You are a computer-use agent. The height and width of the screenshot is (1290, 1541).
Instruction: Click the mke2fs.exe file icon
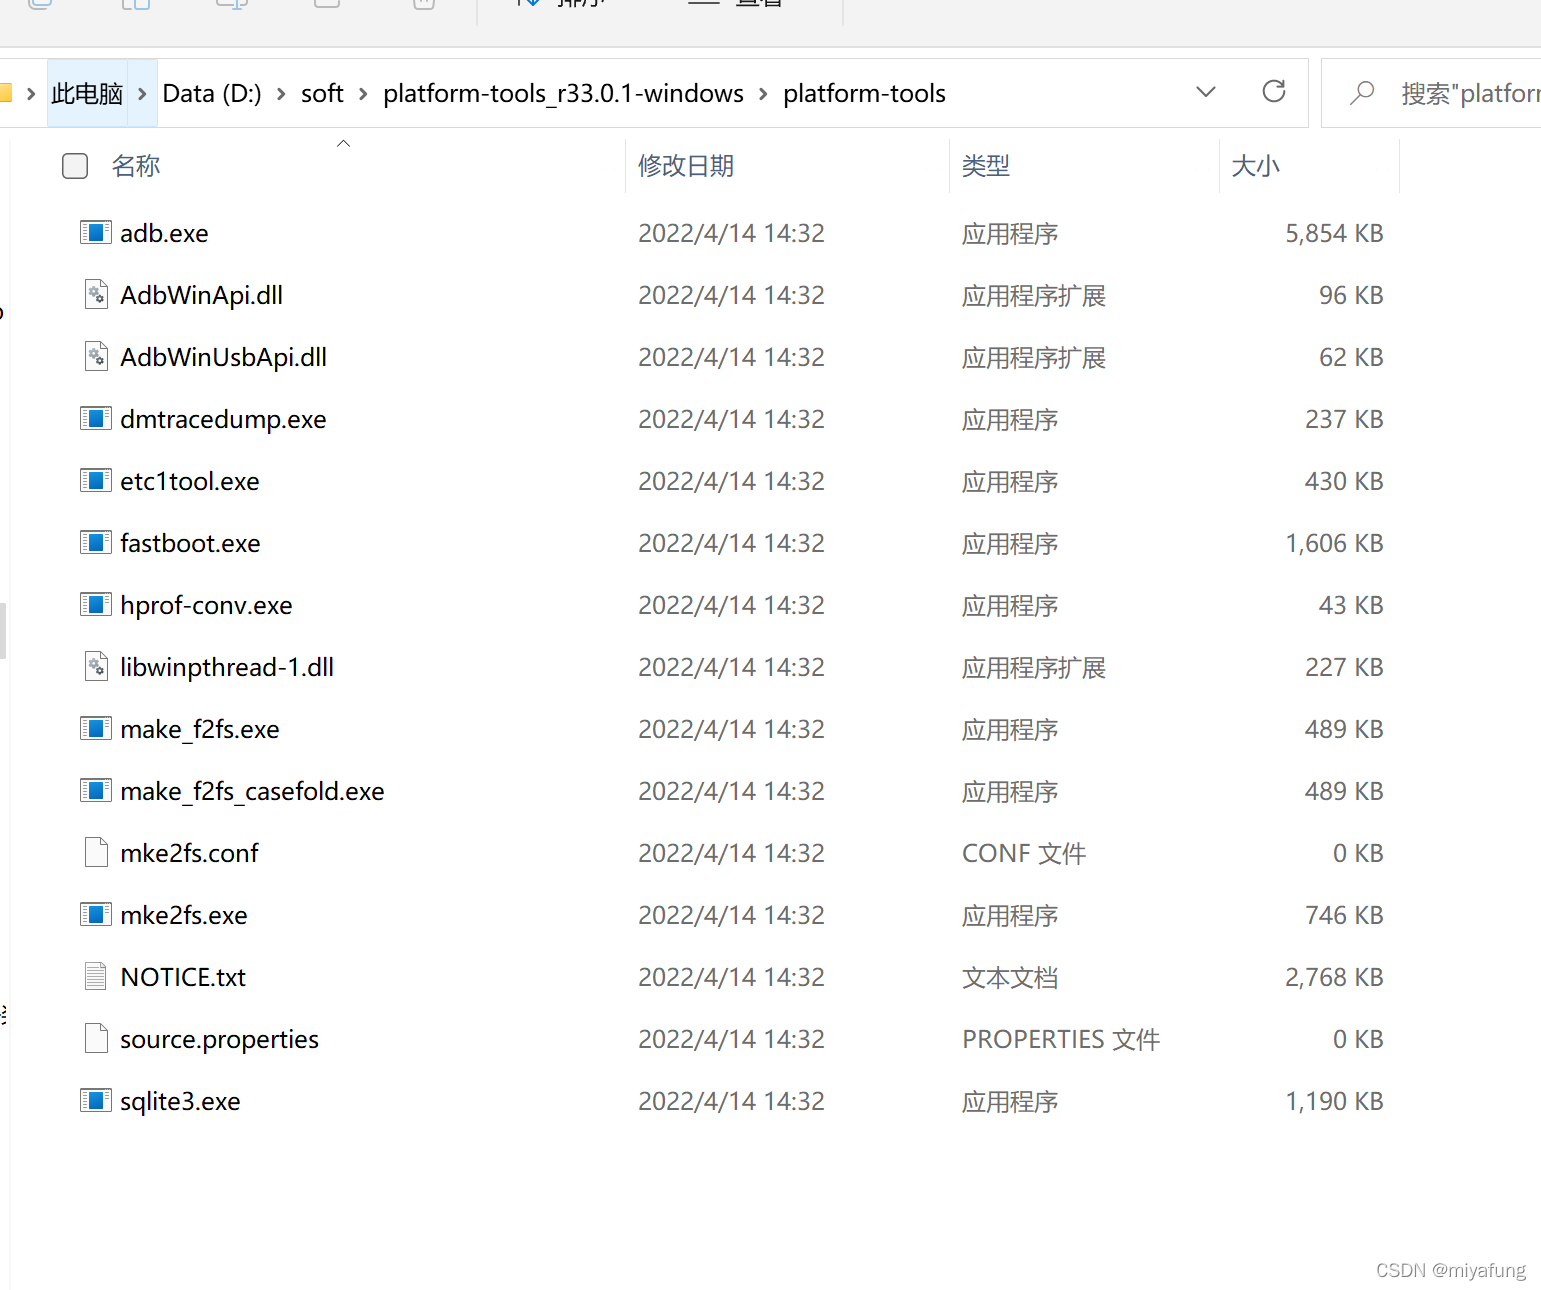pos(96,915)
